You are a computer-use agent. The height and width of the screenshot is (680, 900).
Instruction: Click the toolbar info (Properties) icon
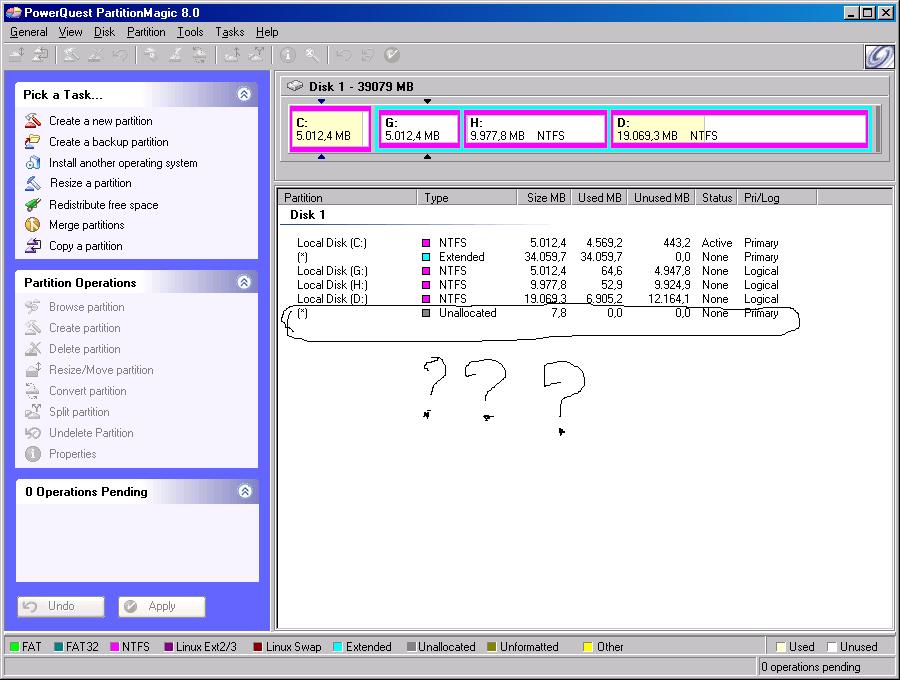click(288, 55)
